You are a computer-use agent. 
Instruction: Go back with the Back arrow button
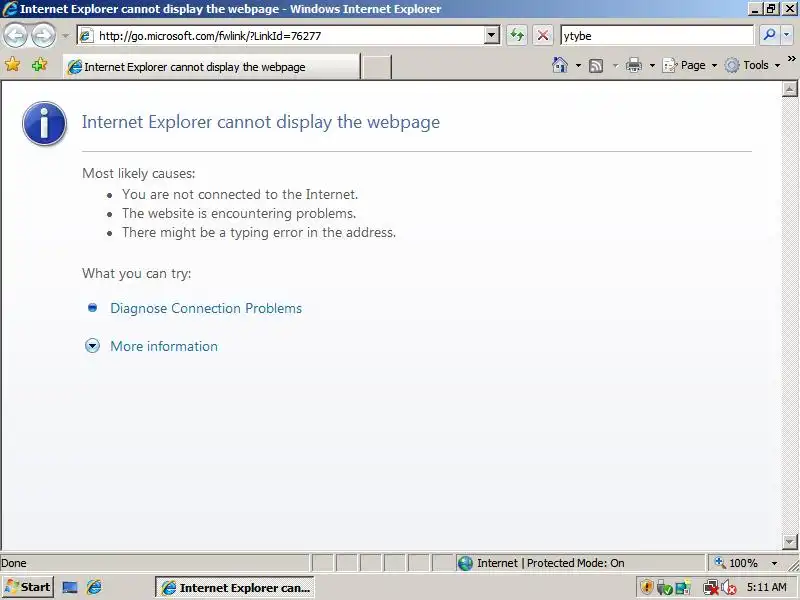[15, 36]
